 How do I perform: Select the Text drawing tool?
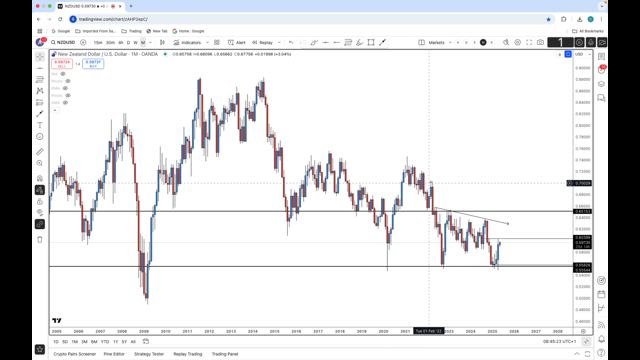[x=40, y=125]
